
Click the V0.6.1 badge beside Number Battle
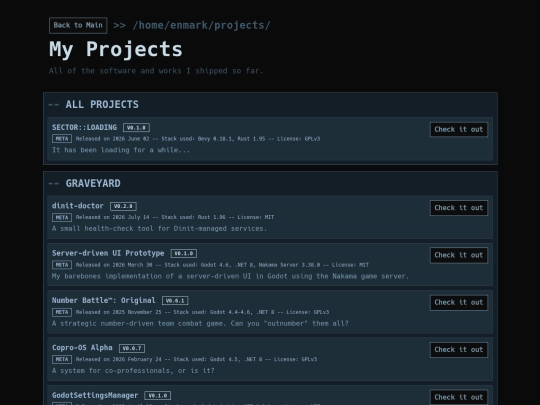pyautogui.click(x=175, y=301)
